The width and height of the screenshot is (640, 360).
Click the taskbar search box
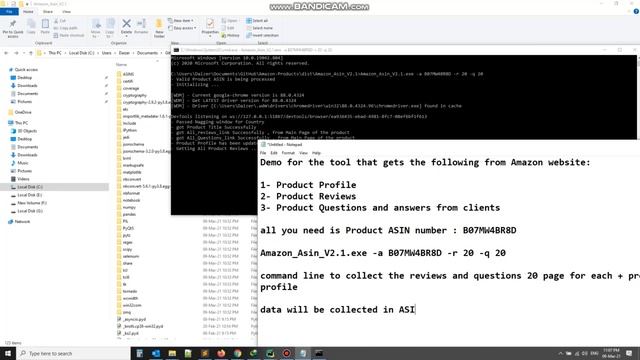click(73, 353)
